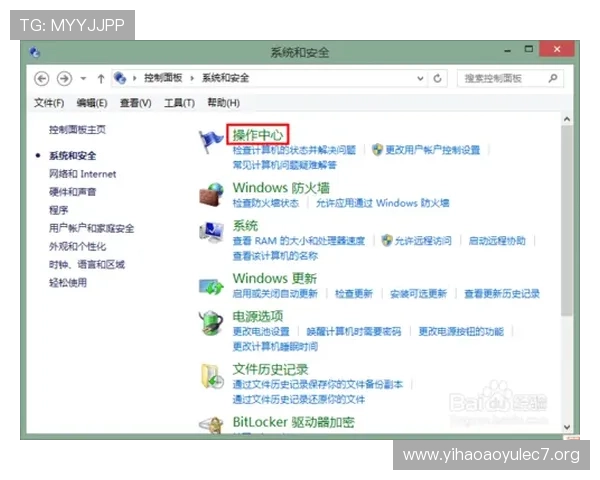
Task: Open 电源选项 heading
Action: tap(258, 316)
